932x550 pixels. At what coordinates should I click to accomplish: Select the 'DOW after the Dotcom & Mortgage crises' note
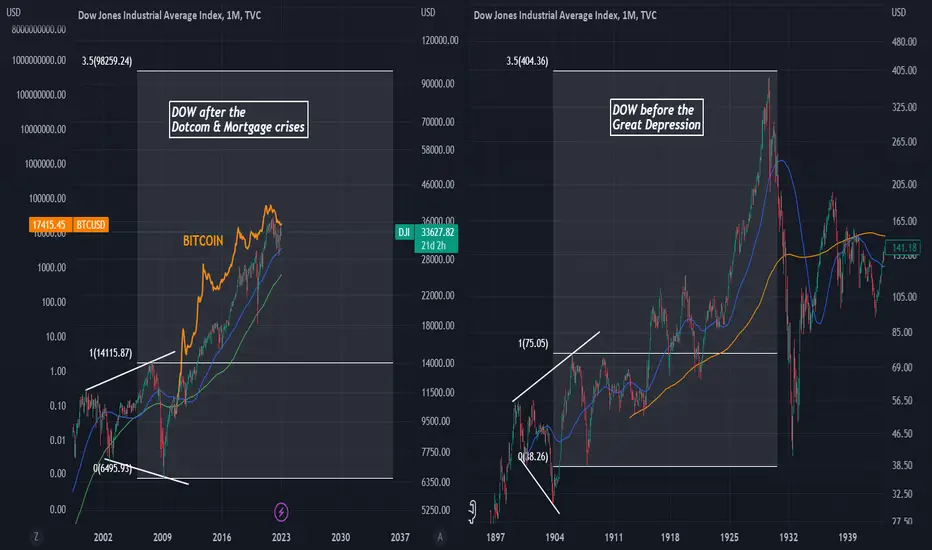(238, 120)
